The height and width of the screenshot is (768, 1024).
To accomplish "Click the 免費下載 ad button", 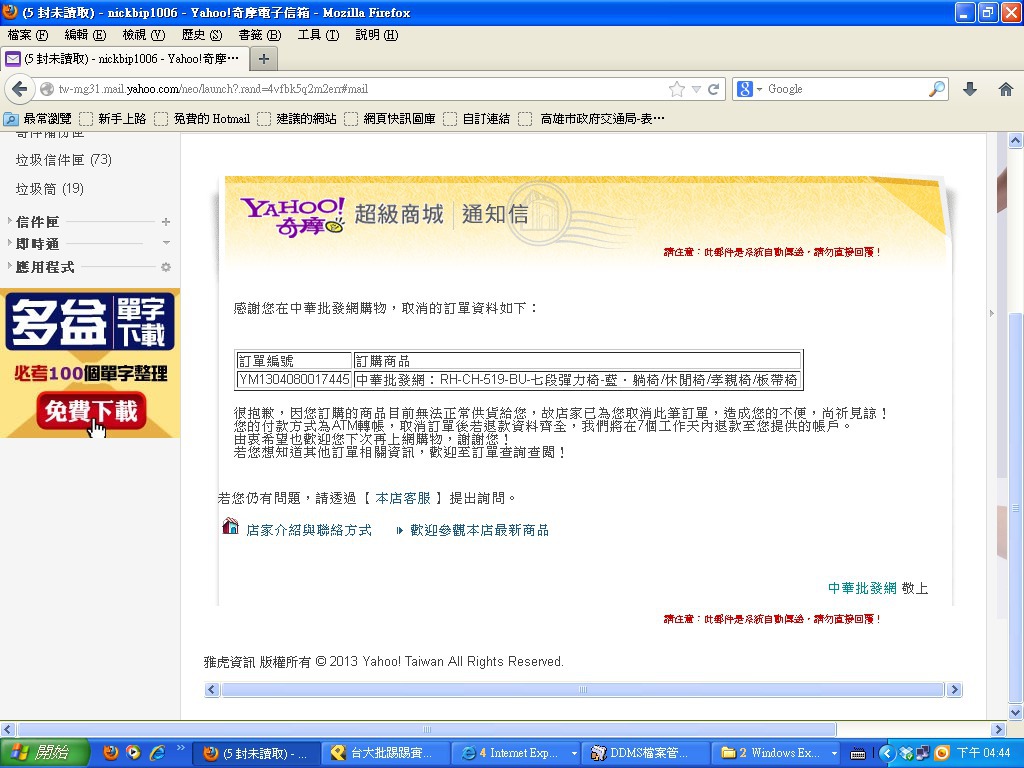I will (91, 411).
